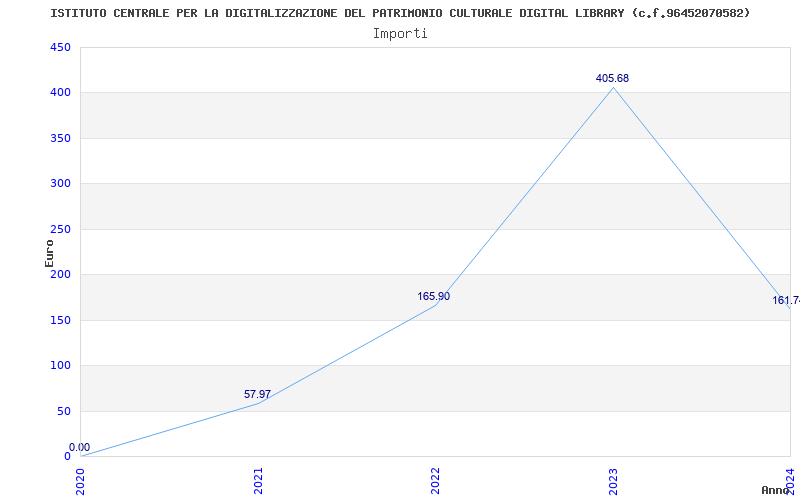Screen dimensions: 800x500
Task: Select the 300 y-axis tick label
Action: 60,184
